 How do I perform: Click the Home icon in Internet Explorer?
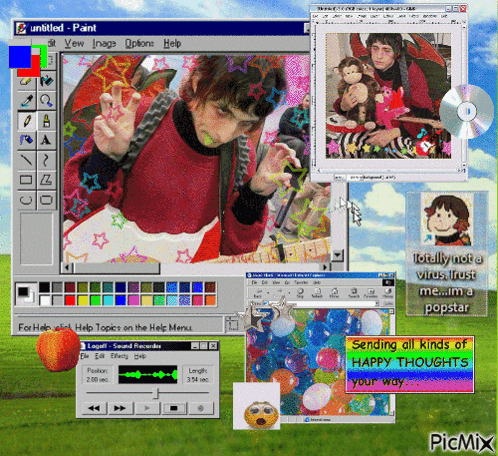tap(334, 293)
